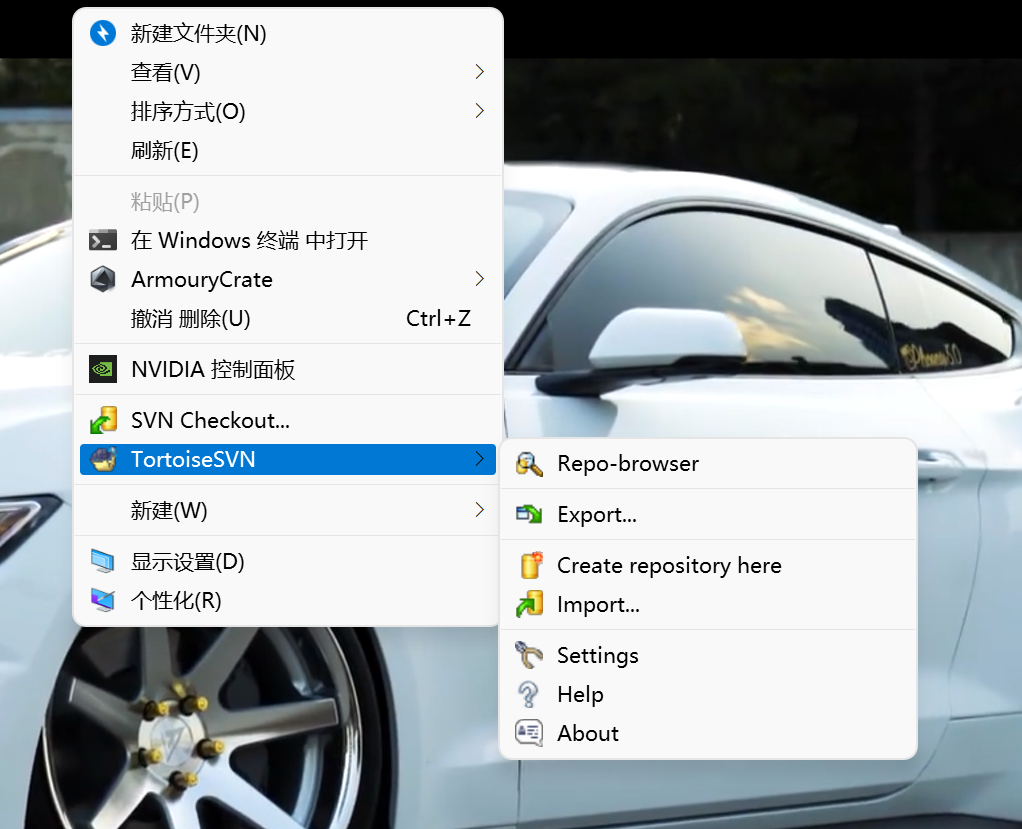Open 个性化(R) entry
The height and width of the screenshot is (829, 1022).
288,600
